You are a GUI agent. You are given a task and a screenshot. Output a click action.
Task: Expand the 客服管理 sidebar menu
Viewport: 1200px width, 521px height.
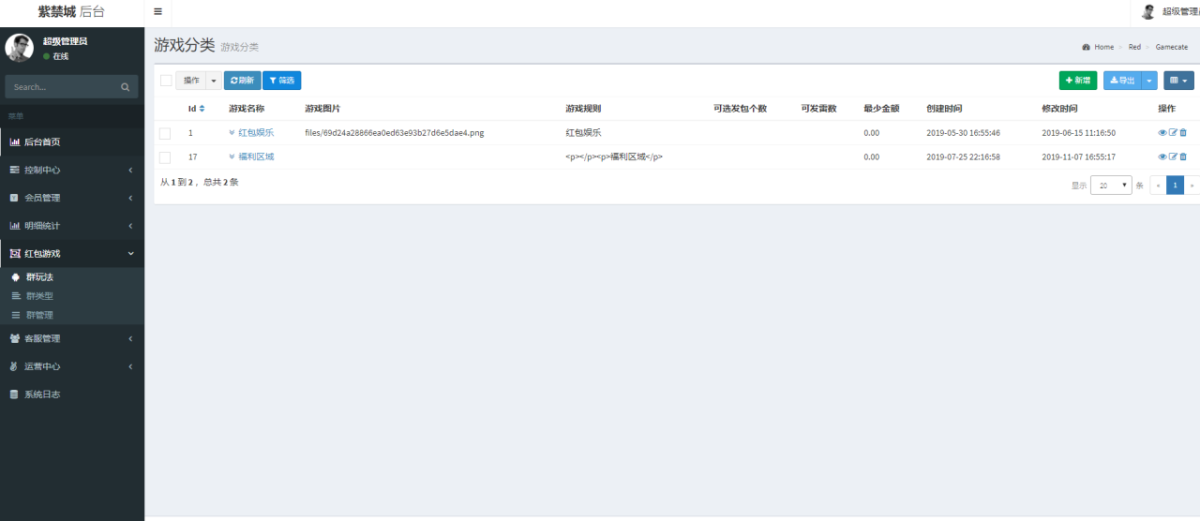72,338
